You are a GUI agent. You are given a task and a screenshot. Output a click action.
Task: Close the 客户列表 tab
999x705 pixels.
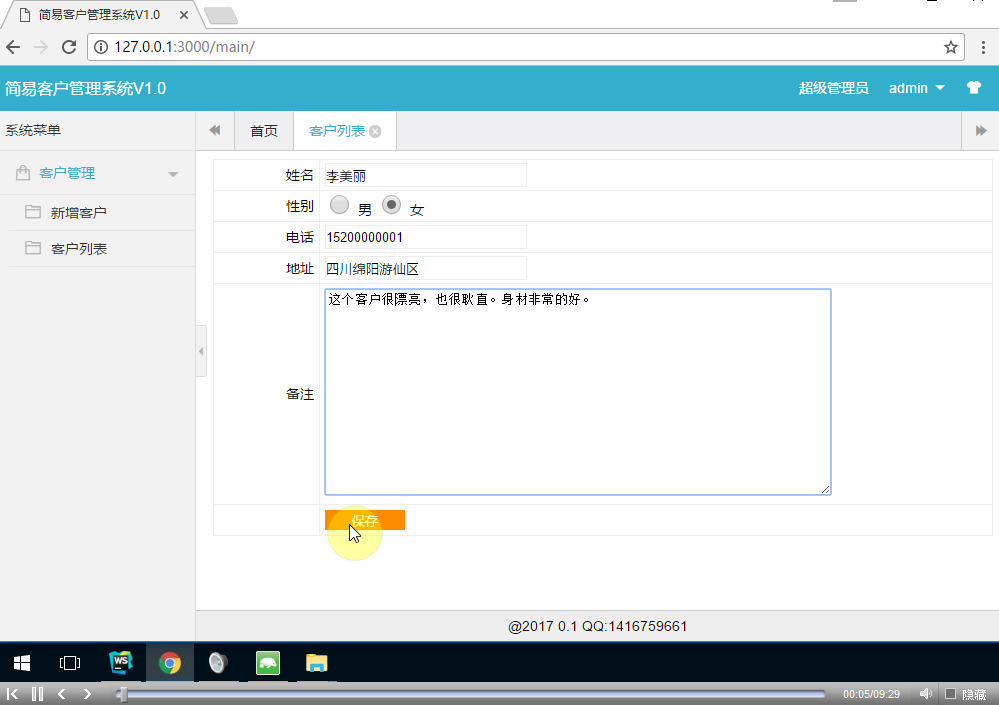375,130
